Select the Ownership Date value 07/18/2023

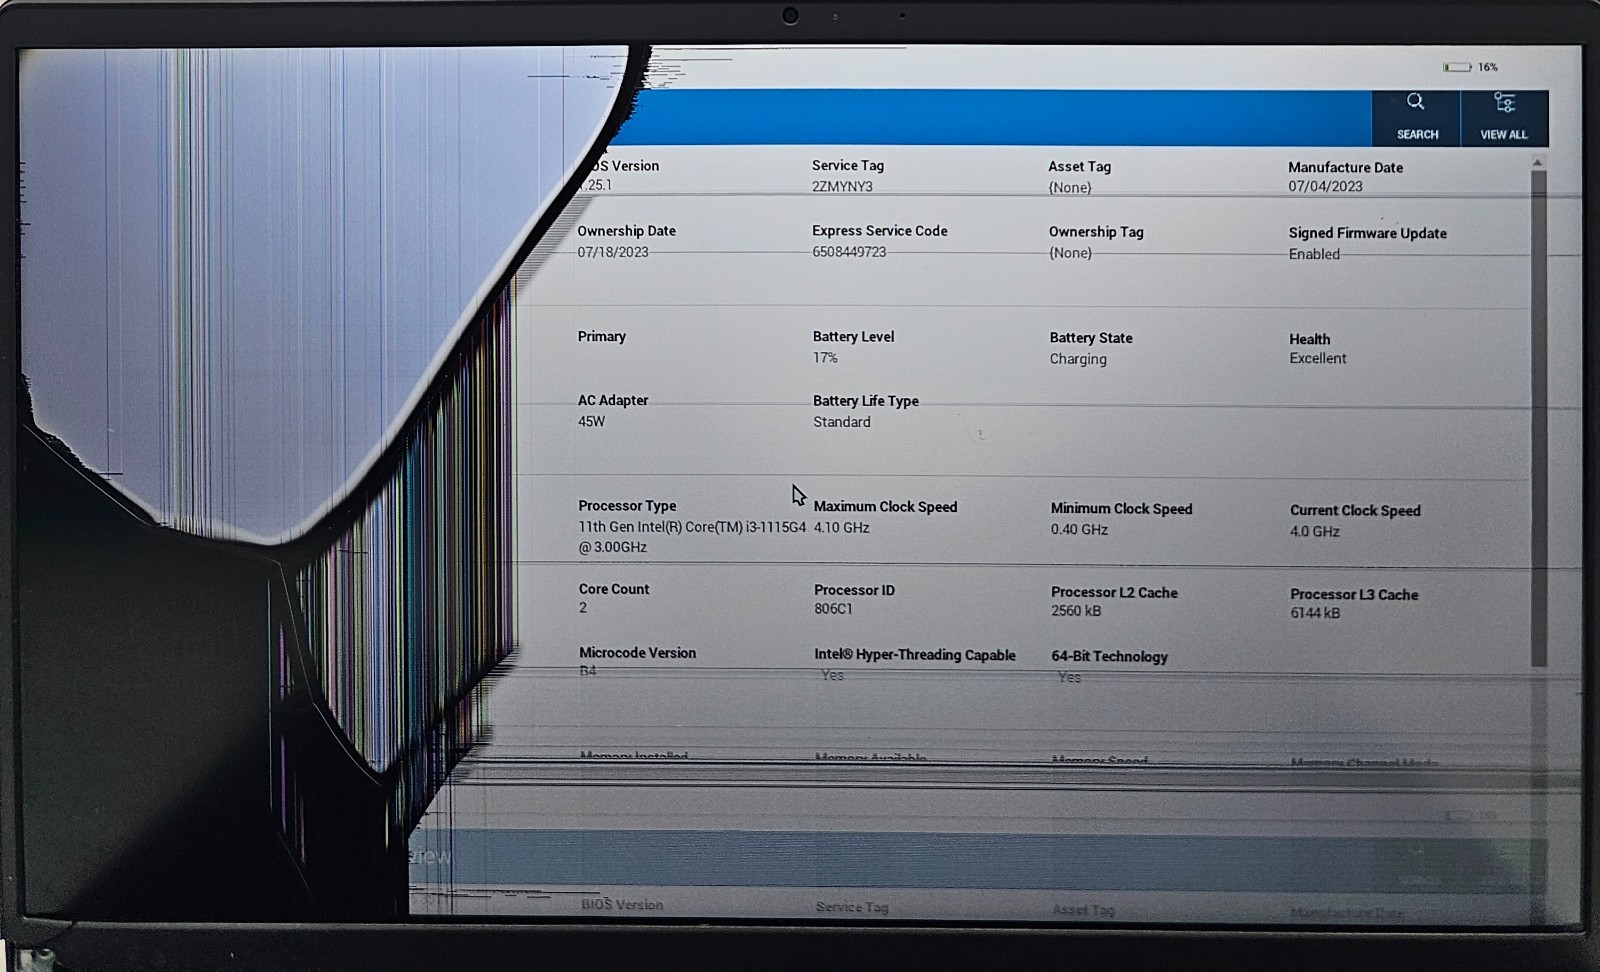tap(613, 252)
